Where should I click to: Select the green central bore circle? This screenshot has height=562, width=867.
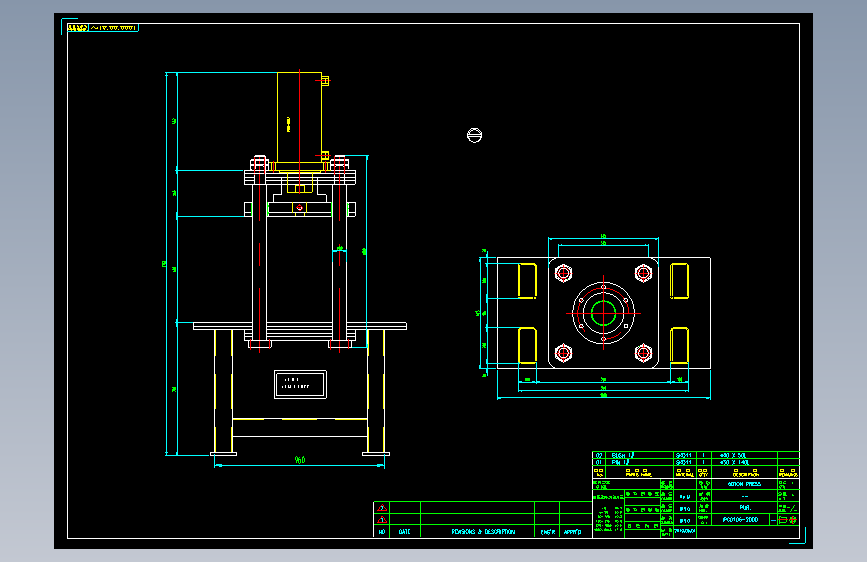[x=603, y=313]
